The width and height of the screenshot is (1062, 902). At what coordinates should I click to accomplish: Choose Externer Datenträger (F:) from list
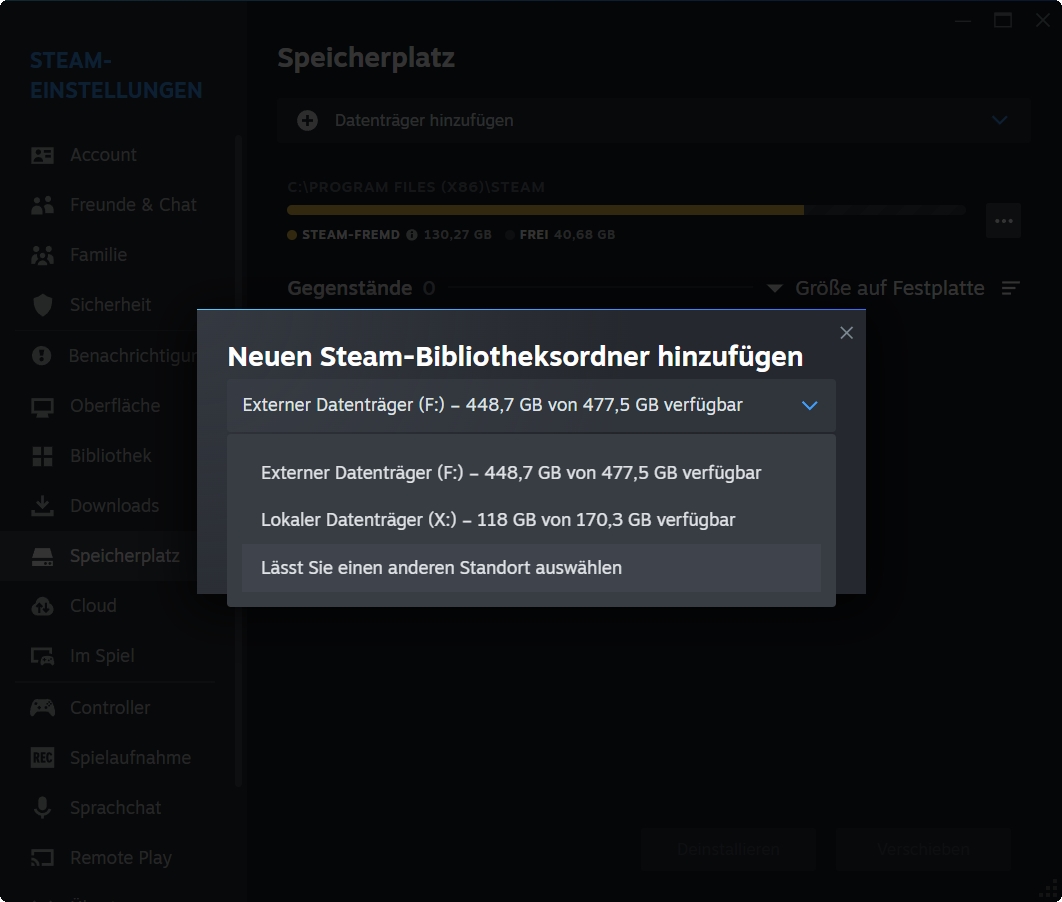tap(531, 473)
